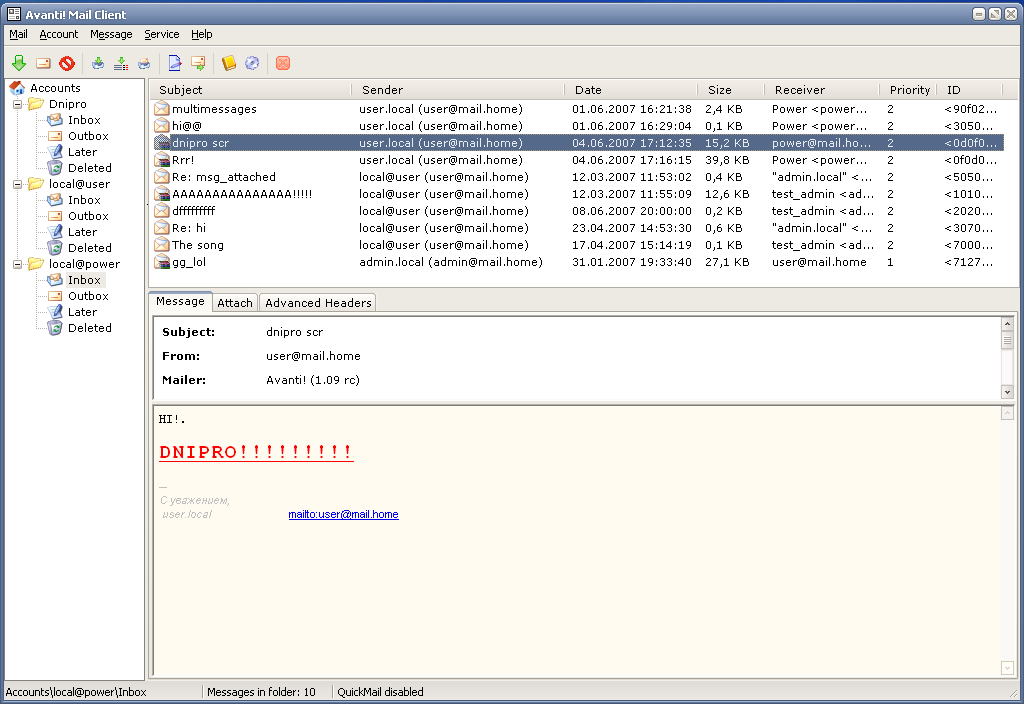Click the message body scroll down arrow
Screen dimensions: 1024x704
tap(1007, 667)
